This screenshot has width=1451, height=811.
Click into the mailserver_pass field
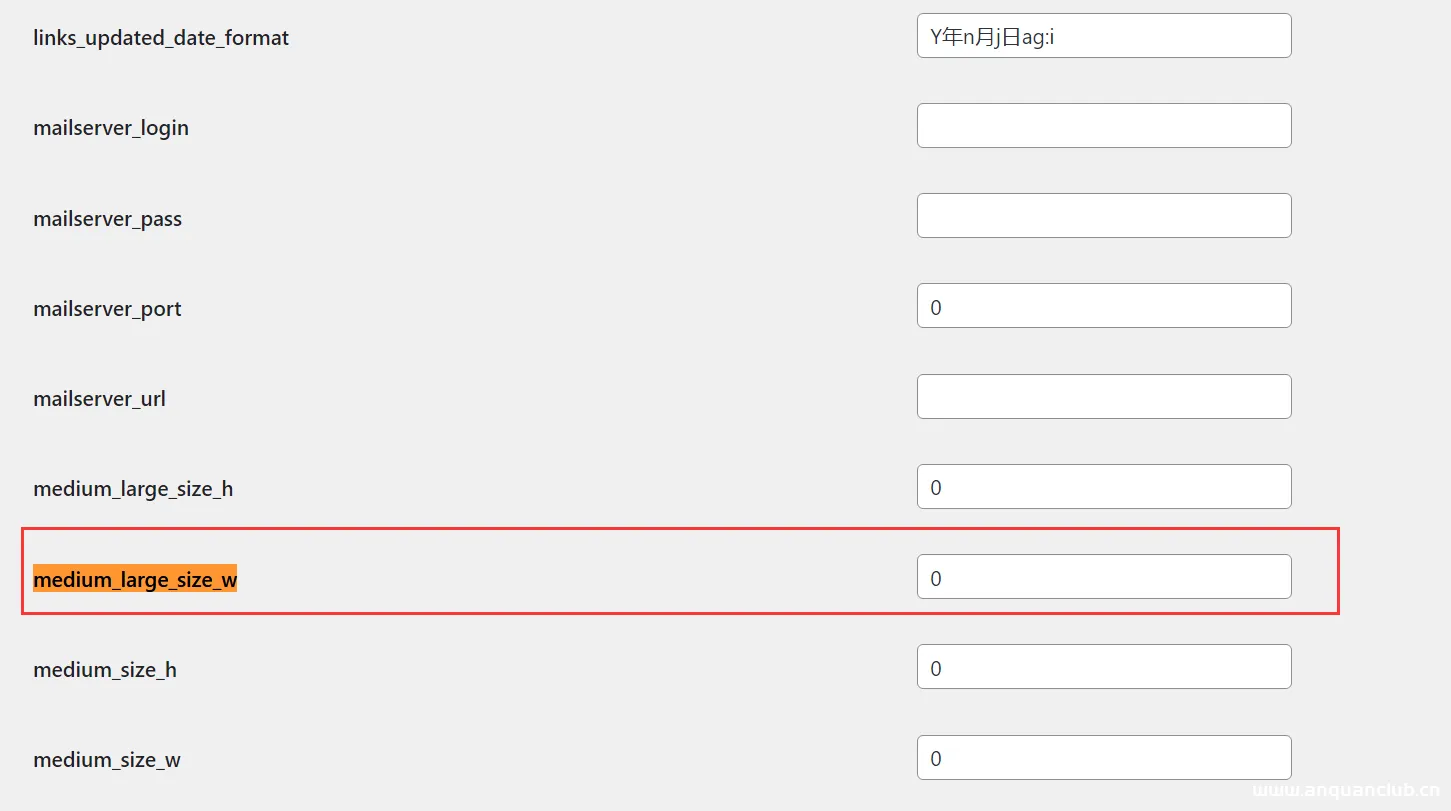[x=1103, y=216]
